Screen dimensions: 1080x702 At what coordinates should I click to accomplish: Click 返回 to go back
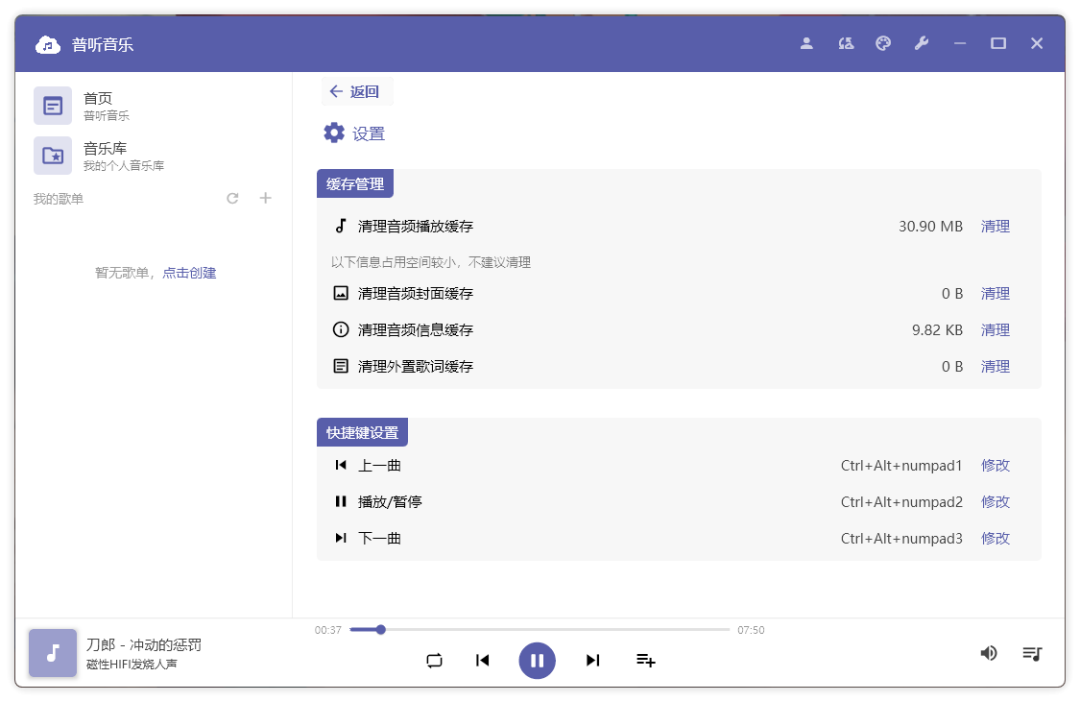(357, 91)
